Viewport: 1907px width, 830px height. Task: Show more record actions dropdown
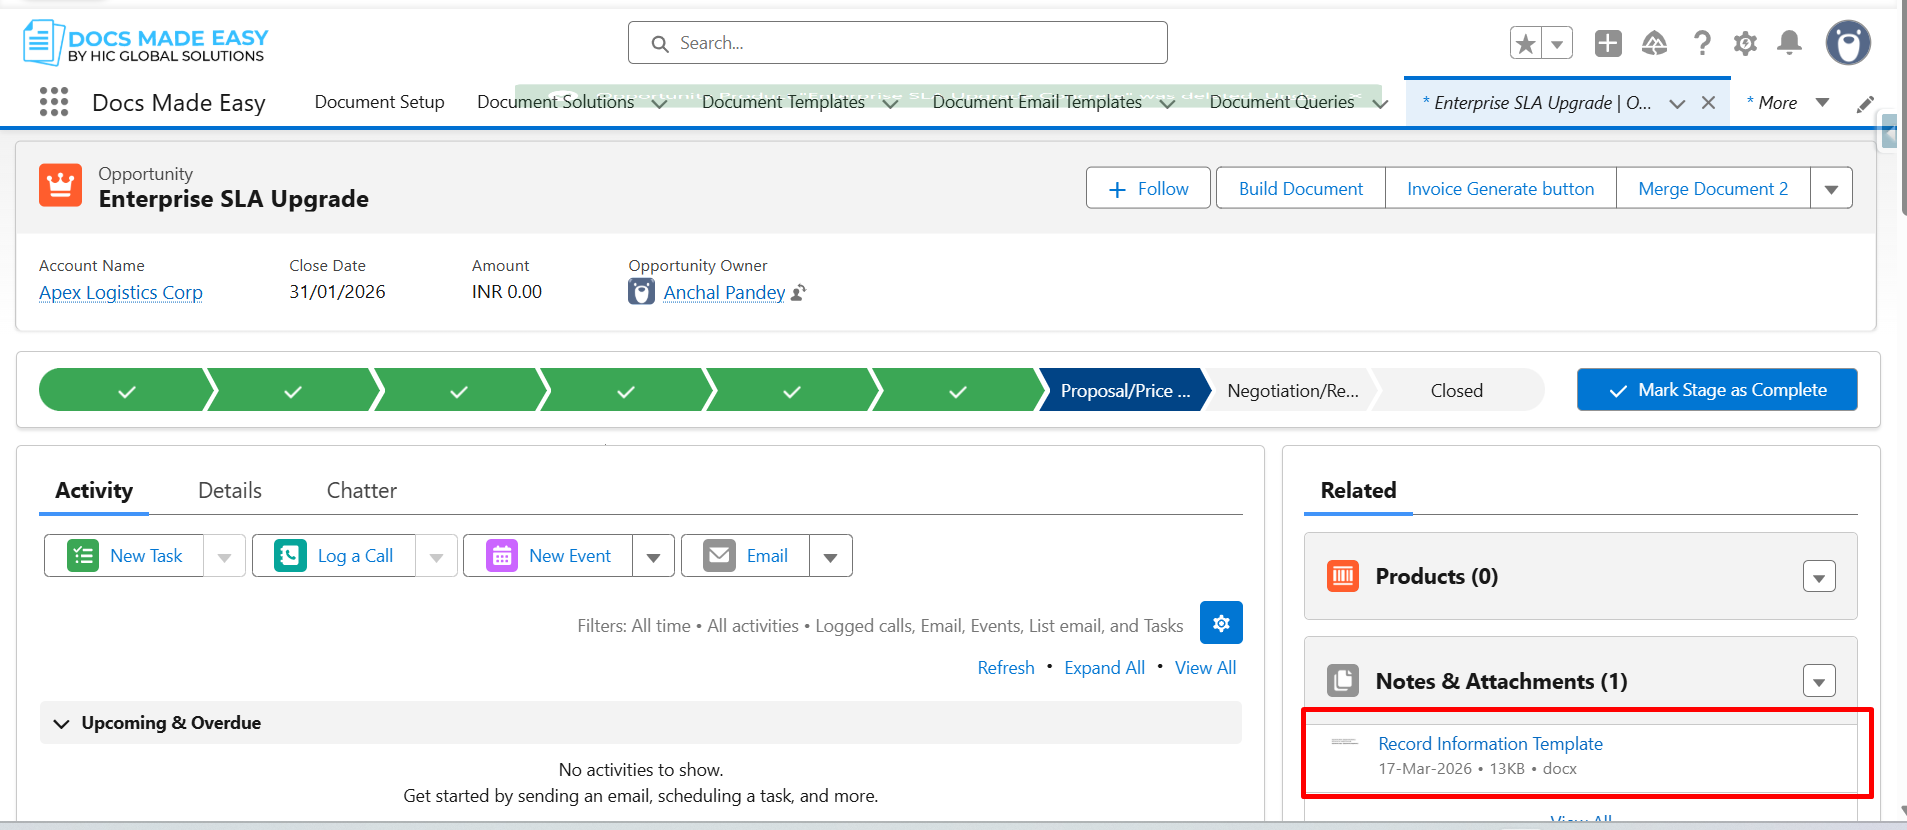(1831, 189)
